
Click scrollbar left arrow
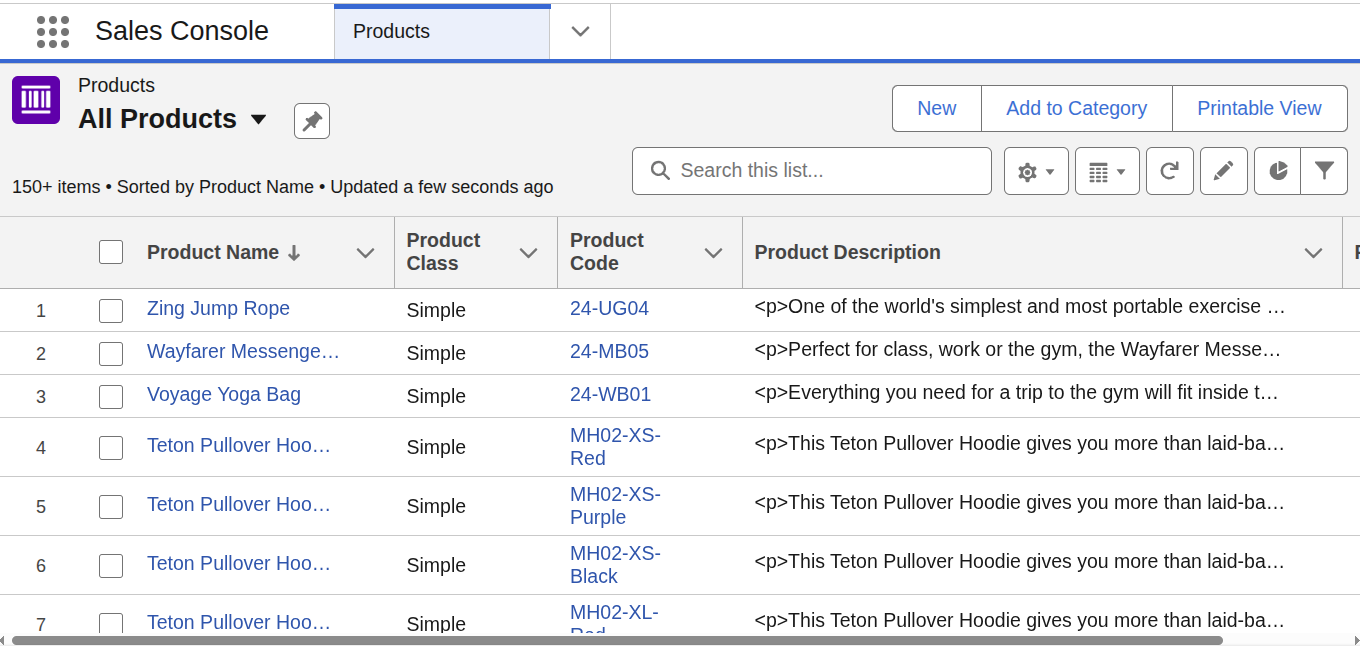(x=4, y=640)
